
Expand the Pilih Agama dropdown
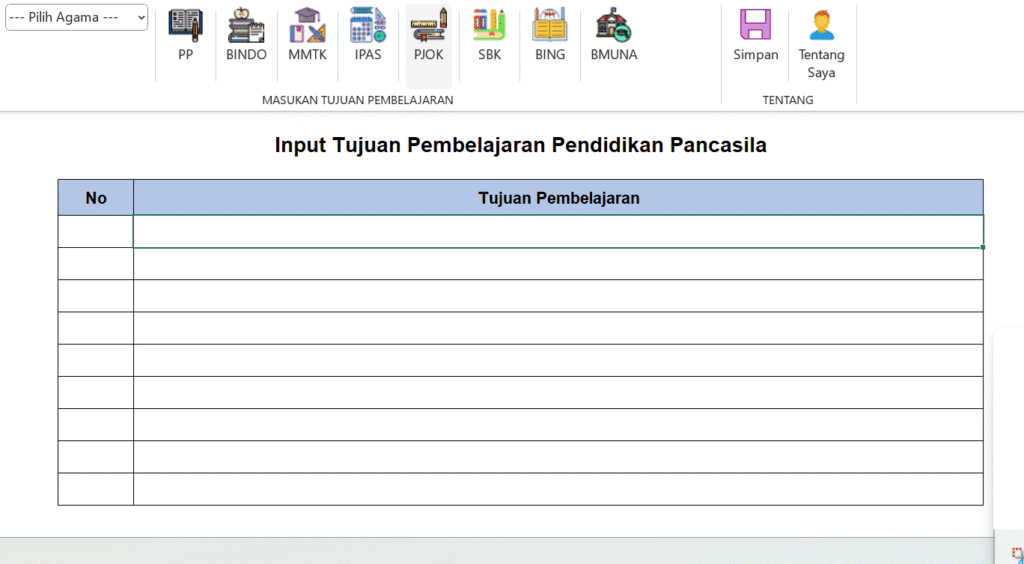point(77,17)
